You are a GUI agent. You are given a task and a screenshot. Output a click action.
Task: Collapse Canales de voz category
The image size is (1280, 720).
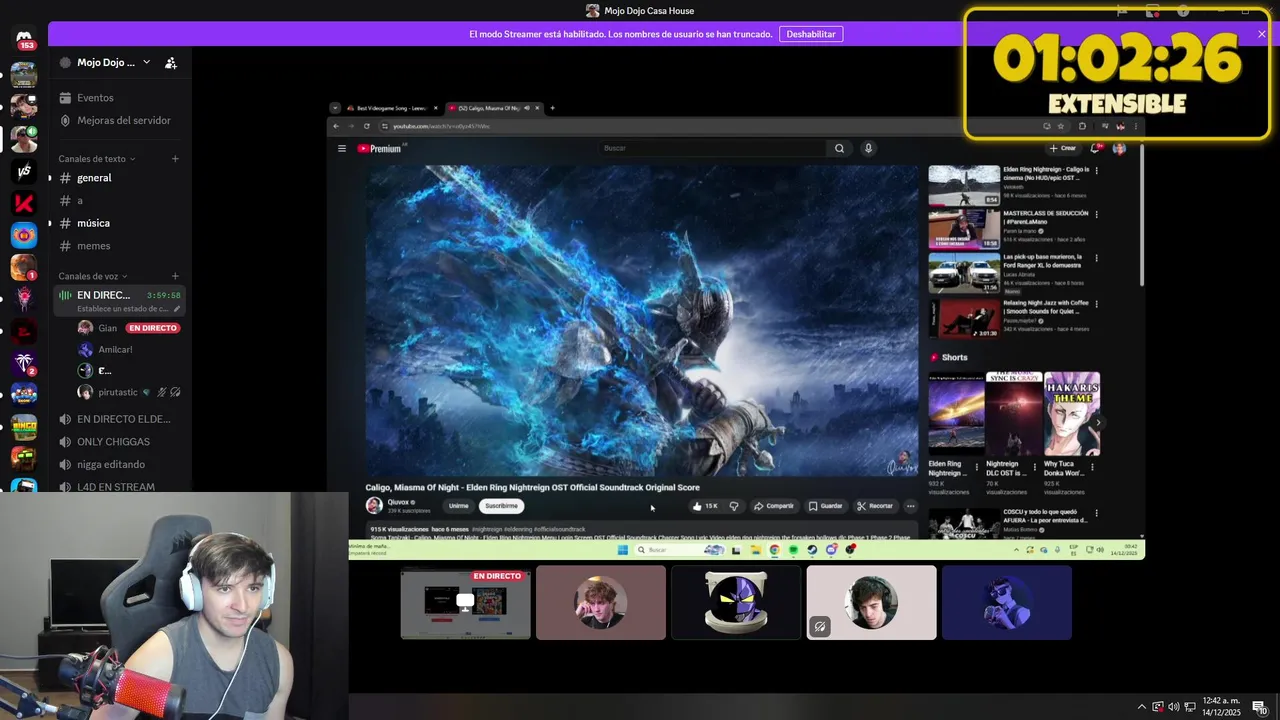[x=92, y=276]
